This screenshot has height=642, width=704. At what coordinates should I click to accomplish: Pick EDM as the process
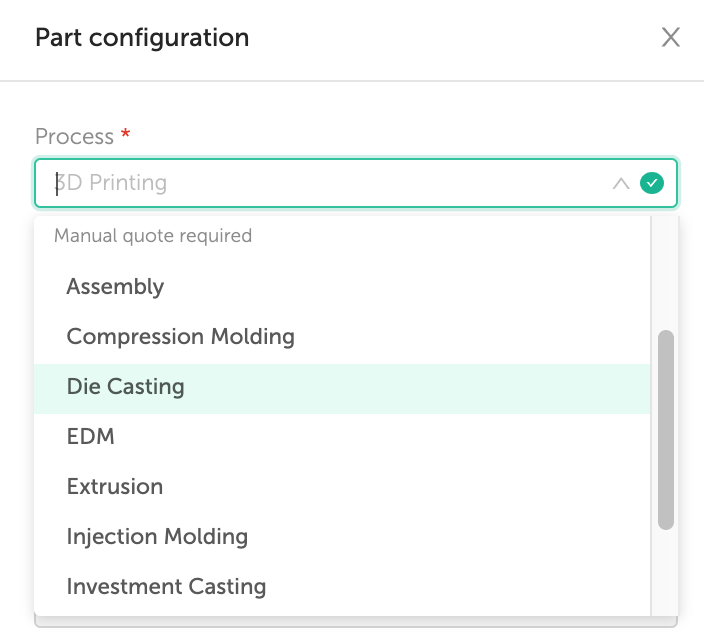[x=342, y=436]
